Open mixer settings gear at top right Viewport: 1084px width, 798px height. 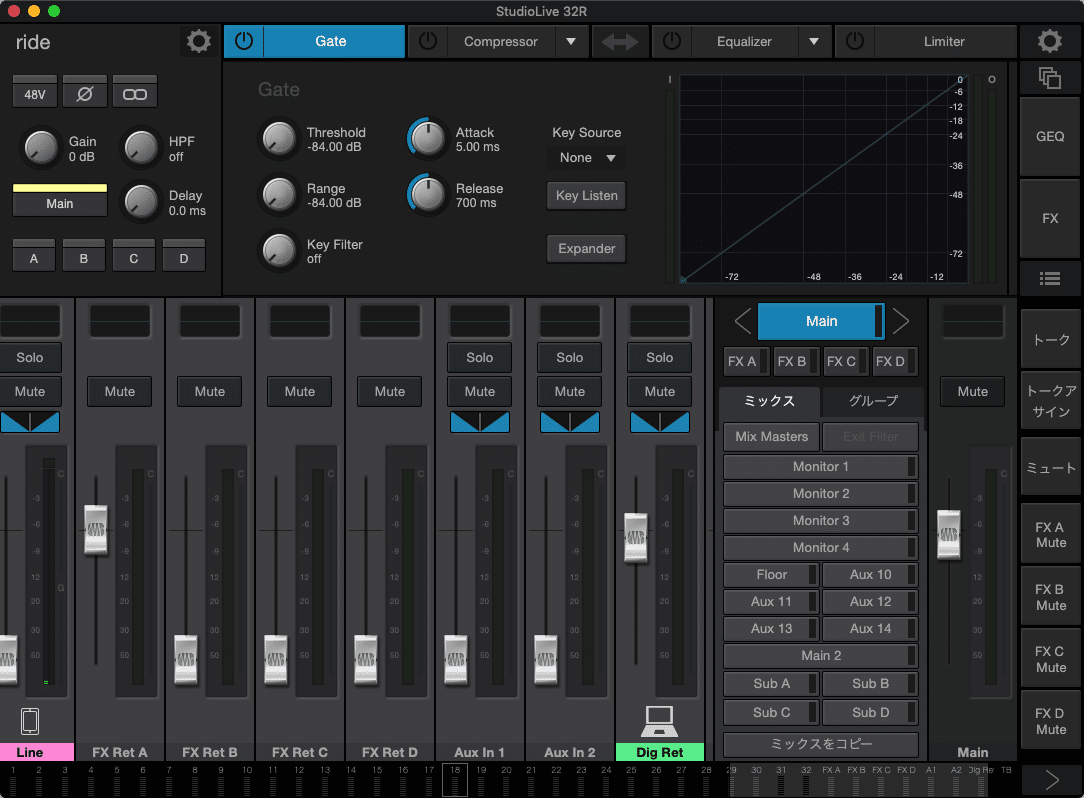click(x=1049, y=42)
